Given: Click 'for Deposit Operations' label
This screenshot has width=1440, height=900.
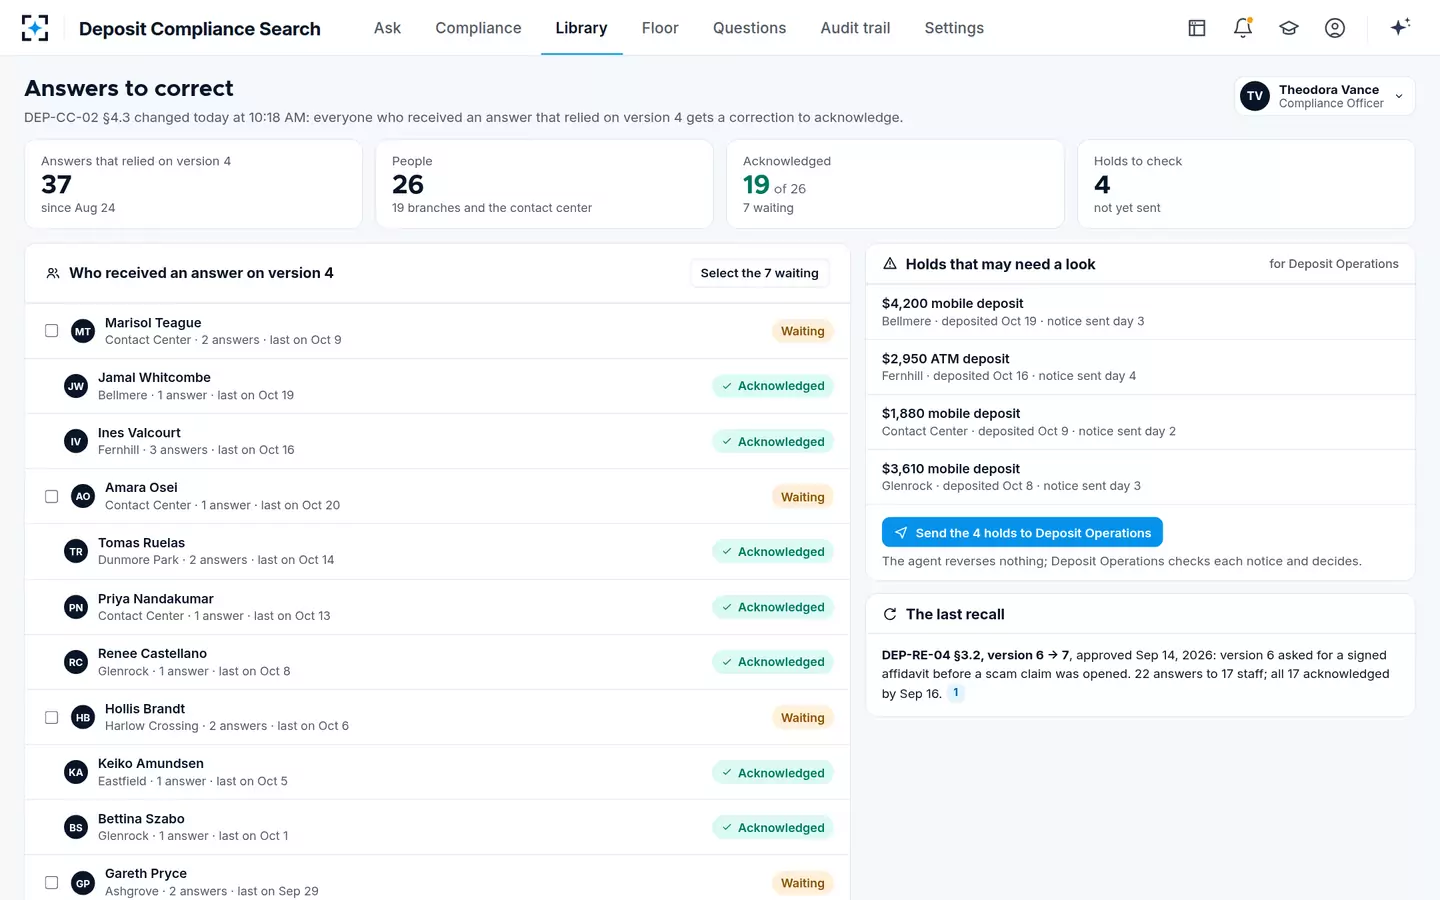Looking at the screenshot, I should click(x=1334, y=264).
